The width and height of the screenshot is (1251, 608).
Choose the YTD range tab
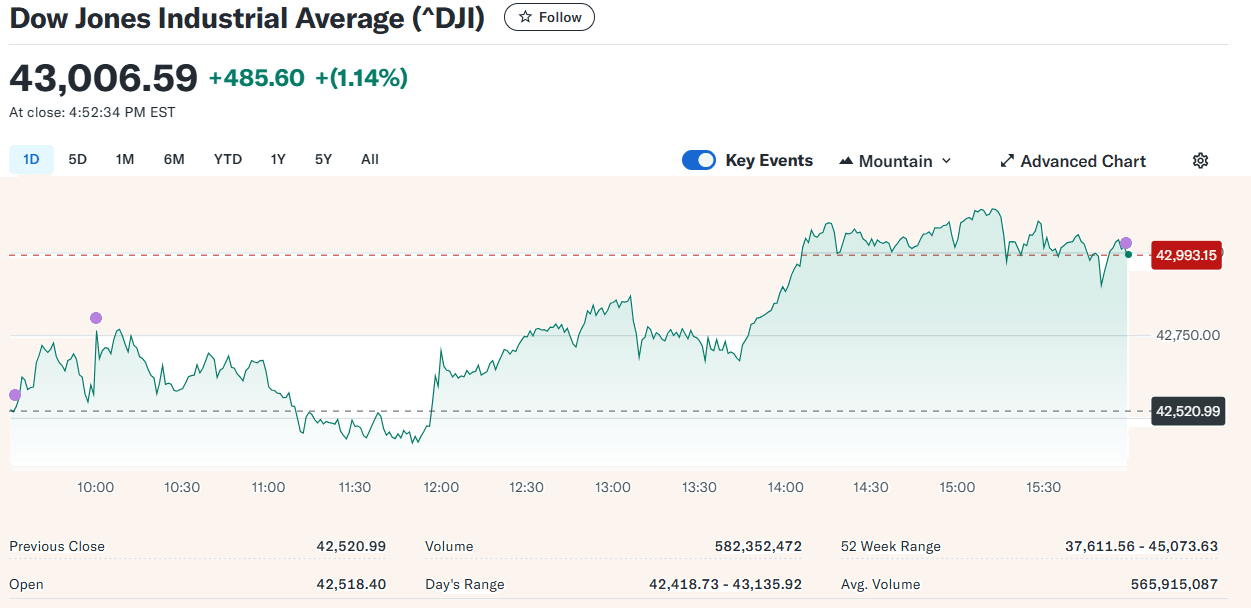(228, 159)
